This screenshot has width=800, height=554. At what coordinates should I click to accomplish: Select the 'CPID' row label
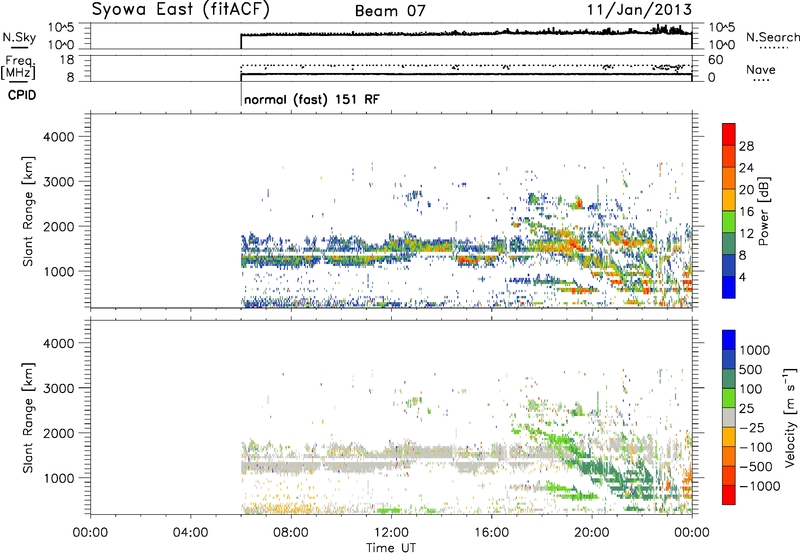22,95
